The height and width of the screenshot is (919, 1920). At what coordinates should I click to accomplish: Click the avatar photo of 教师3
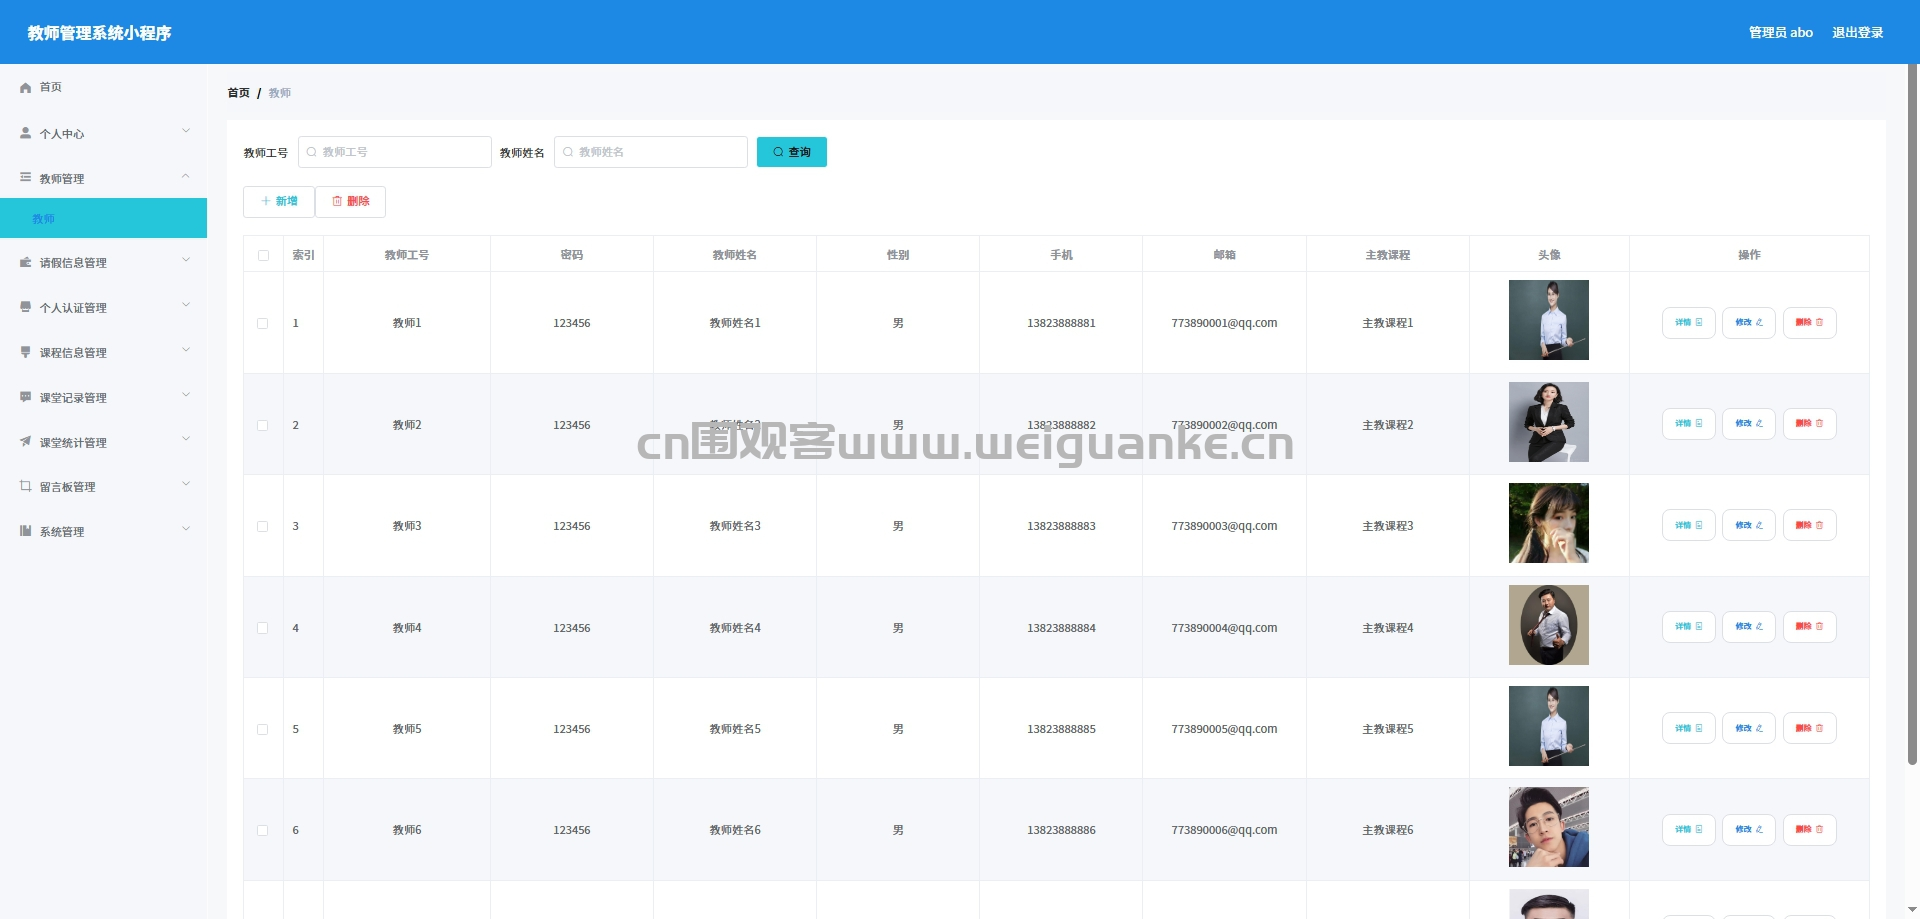1548,523
